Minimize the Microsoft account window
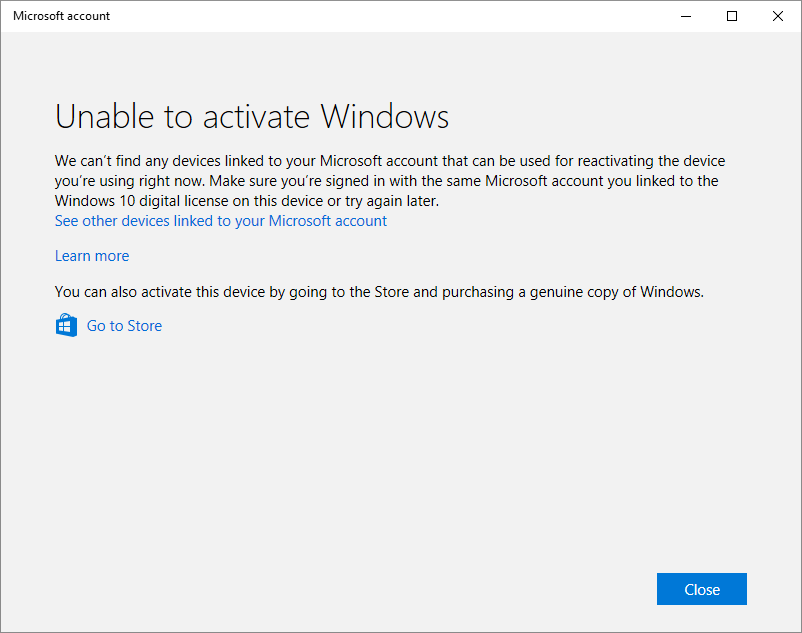This screenshot has width=802, height=633. (686, 16)
